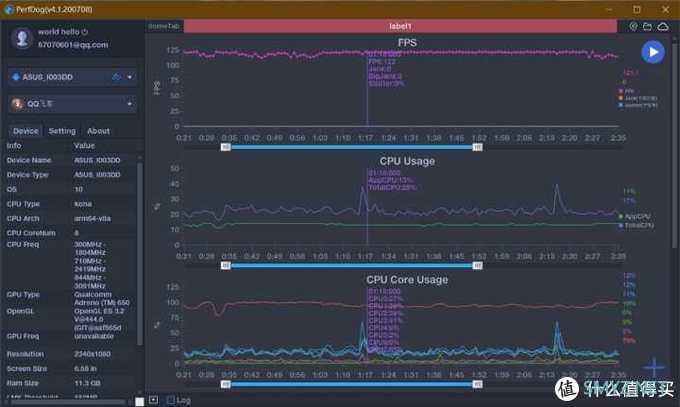Click the blue plus icon at bottom right
Screen dimensions: 680x407
point(653,367)
